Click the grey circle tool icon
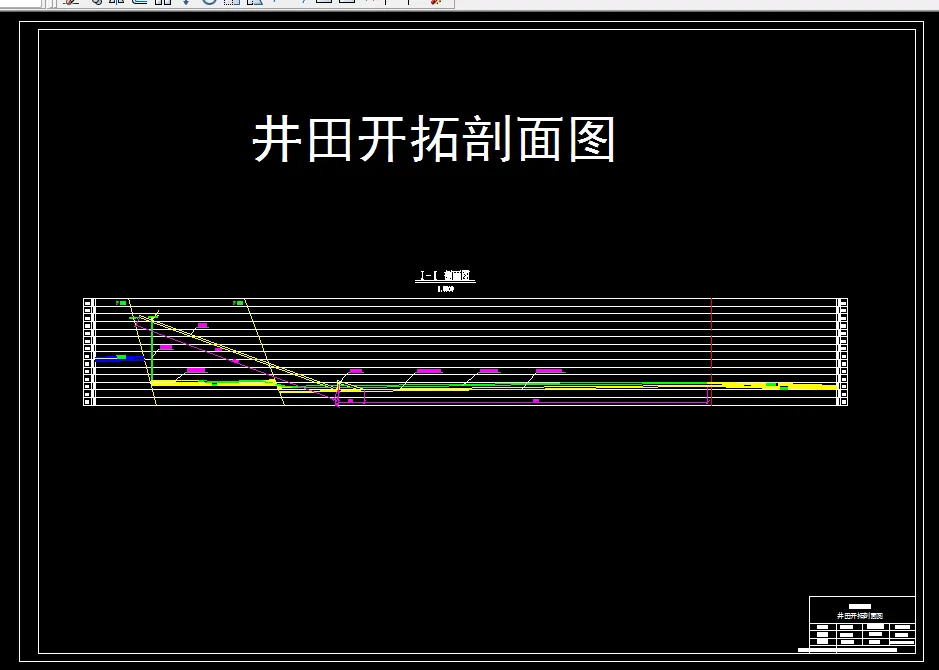 point(96,5)
